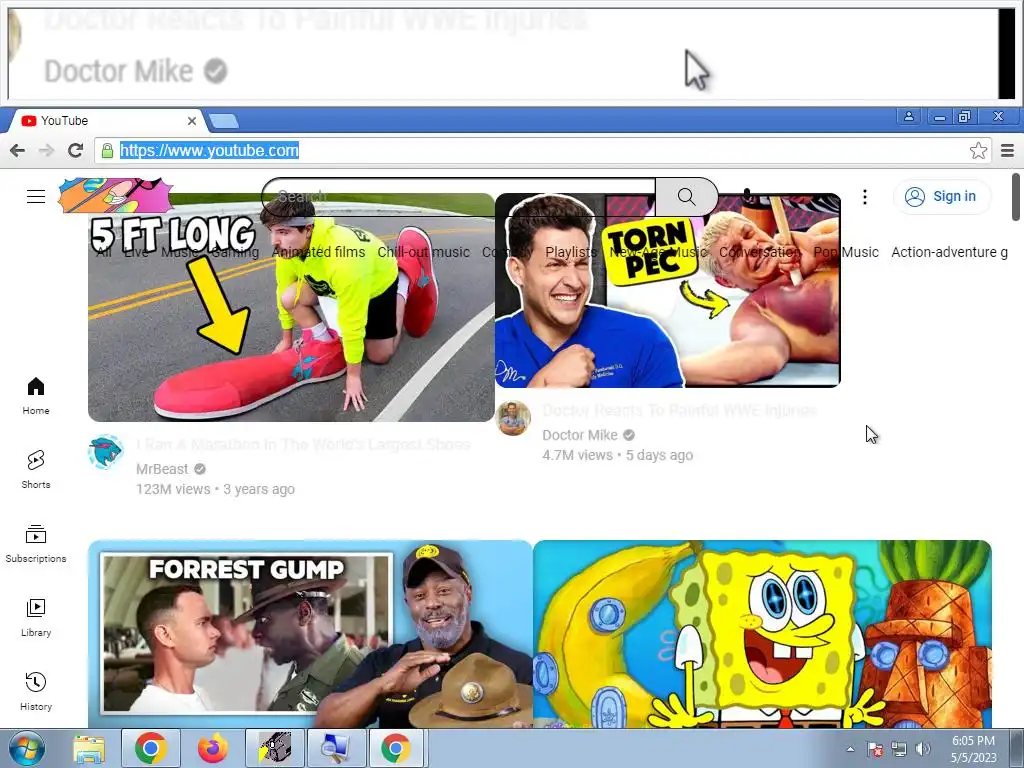This screenshot has height=768, width=1024.
Task: Bookmark page with star icon
Action: pyautogui.click(x=978, y=151)
